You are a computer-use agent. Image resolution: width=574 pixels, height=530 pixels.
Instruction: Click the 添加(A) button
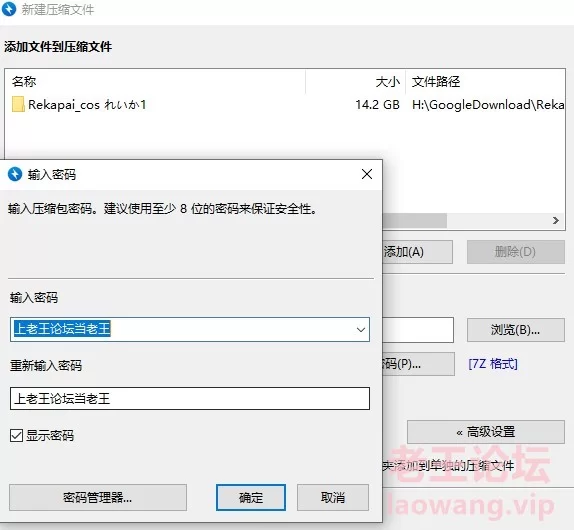click(x=417, y=252)
